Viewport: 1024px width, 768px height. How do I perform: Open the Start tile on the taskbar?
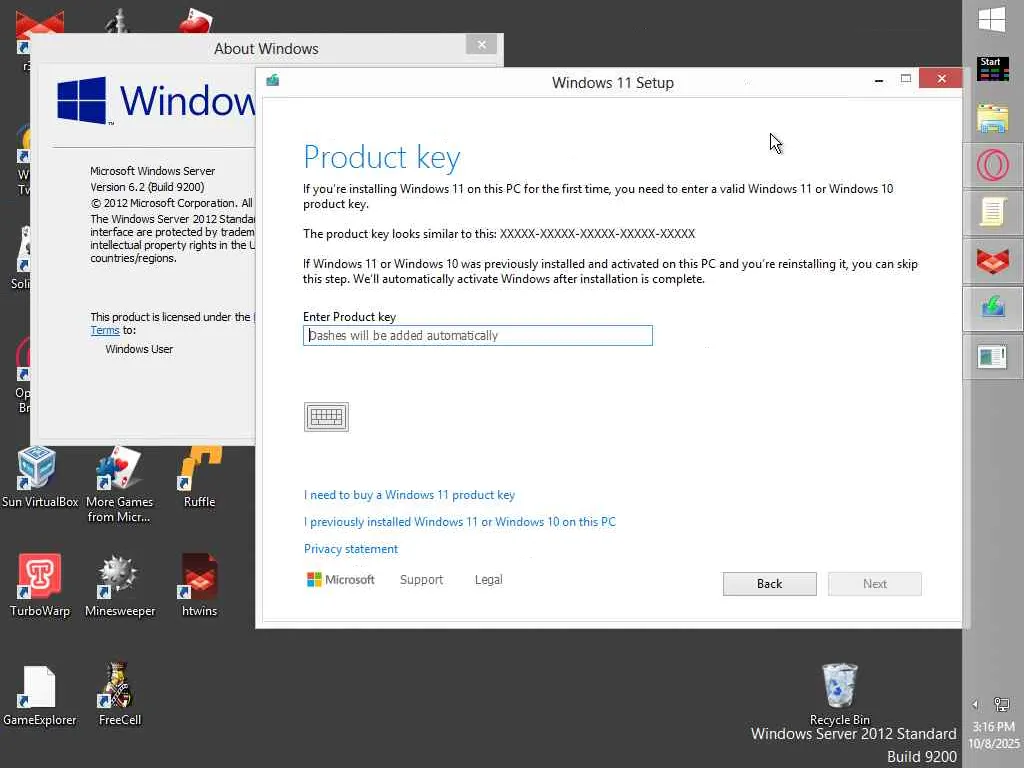993,69
